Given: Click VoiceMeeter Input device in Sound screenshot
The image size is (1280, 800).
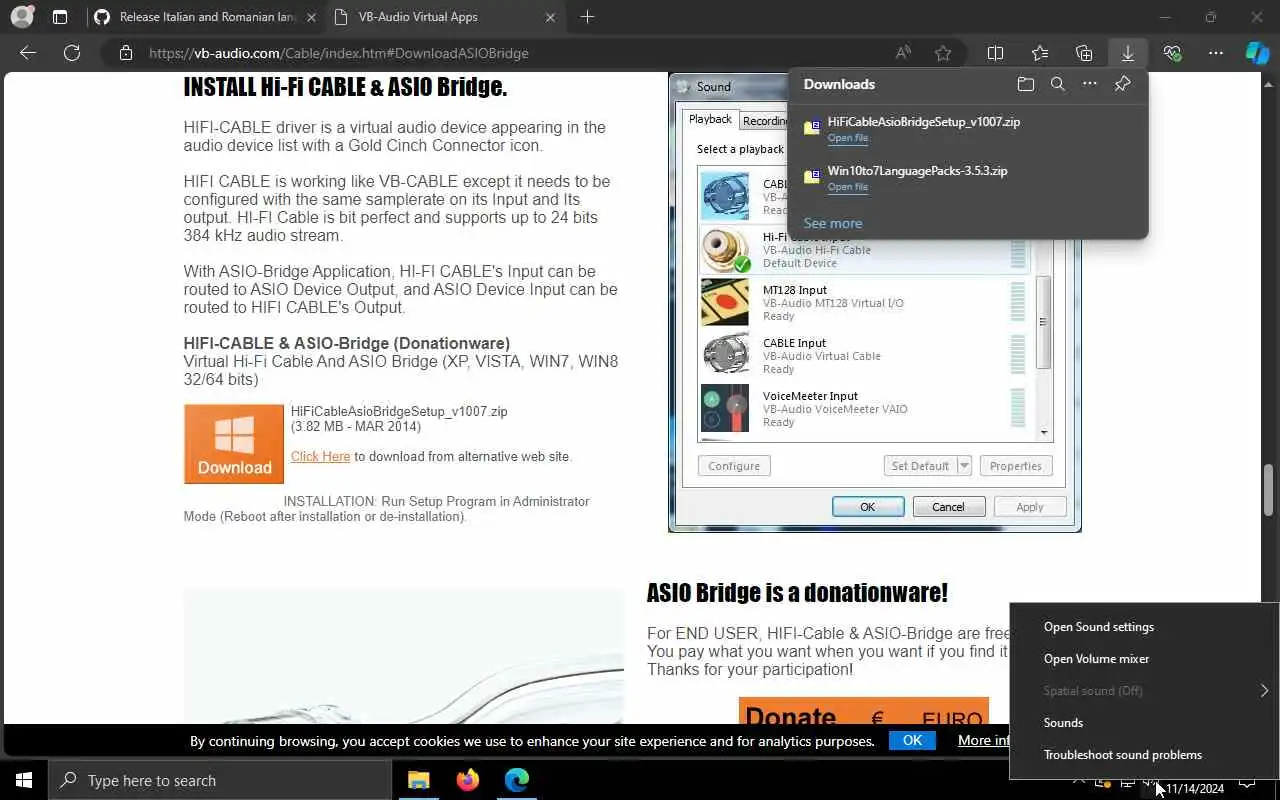Looking at the screenshot, I should click(864, 408).
